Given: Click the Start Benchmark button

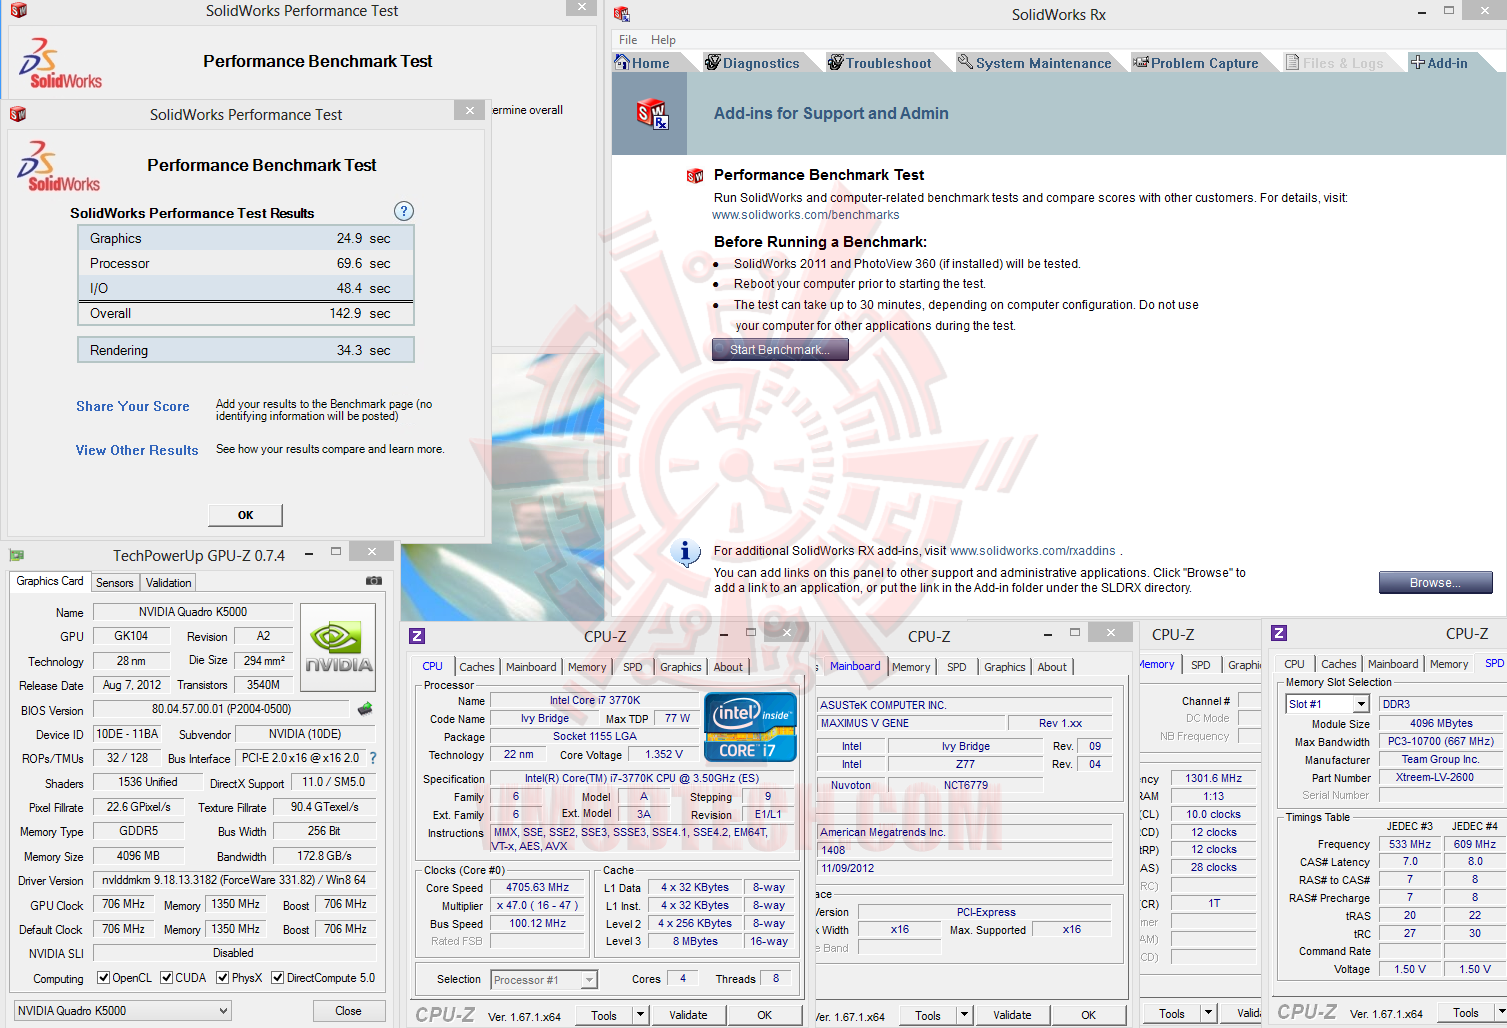Looking at the screenshot, I should (x=780, y=349).
